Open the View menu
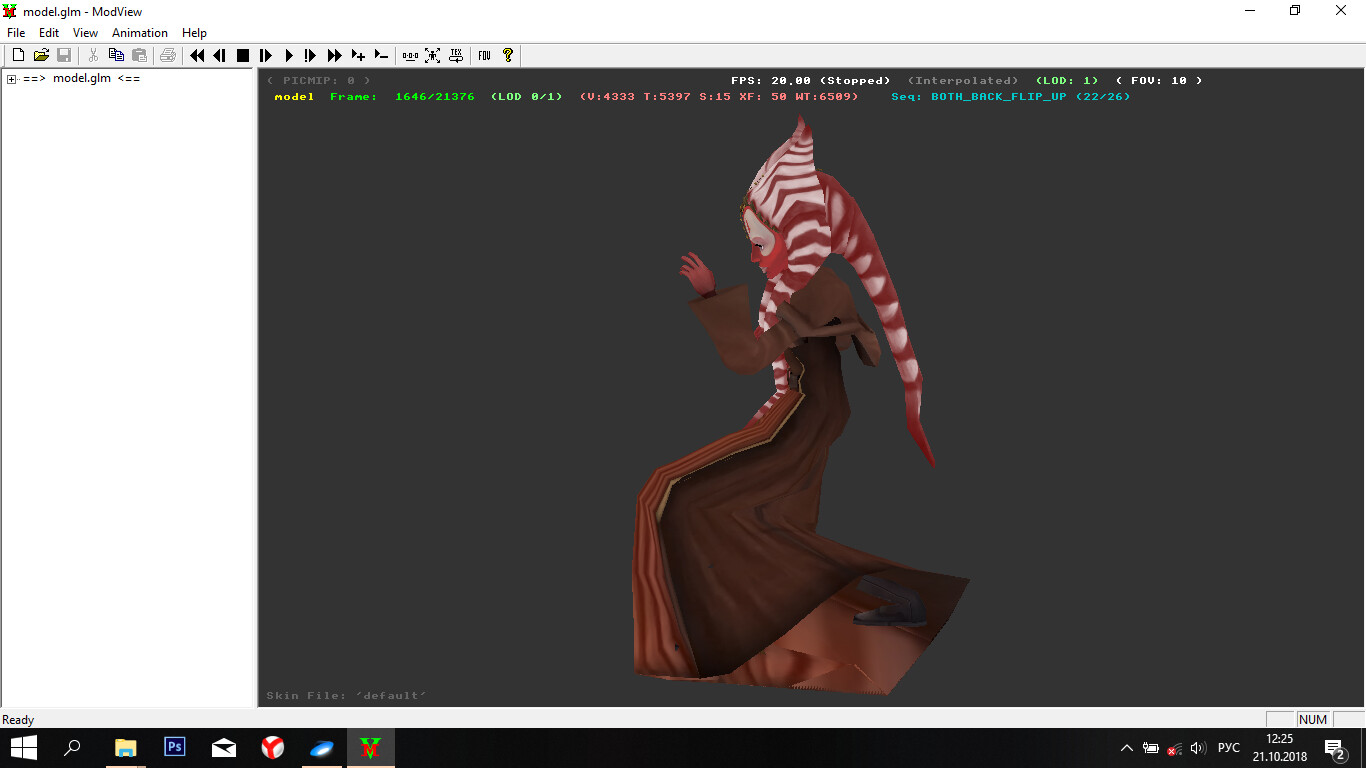1366x768 pixels. (x=86, y=33)
